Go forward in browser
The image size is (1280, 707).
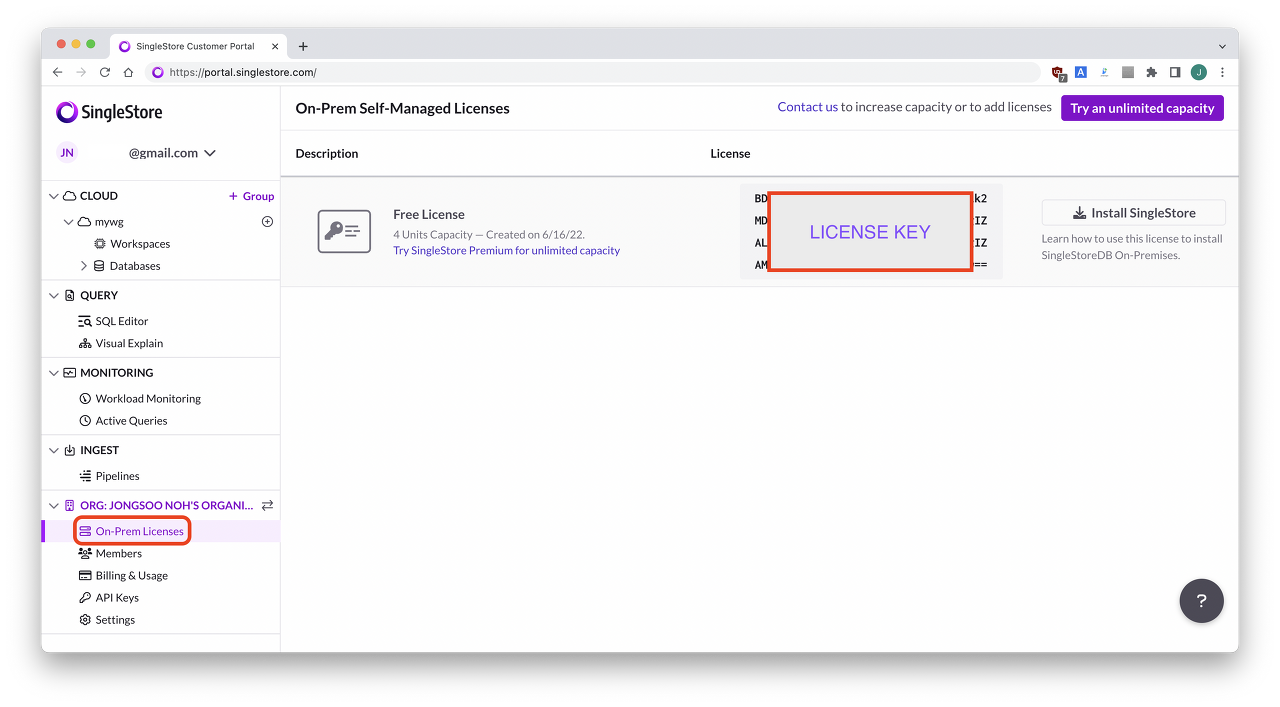pyautogui.click(x=81, y=72)
